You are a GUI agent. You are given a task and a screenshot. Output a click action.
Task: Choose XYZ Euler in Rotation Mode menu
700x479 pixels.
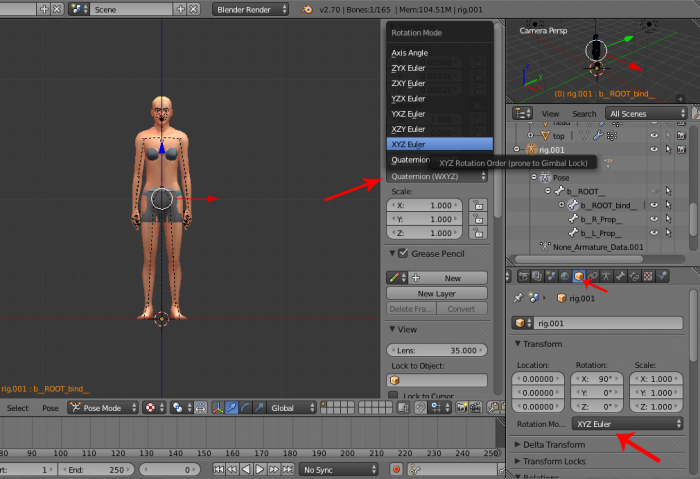(440, 144)
